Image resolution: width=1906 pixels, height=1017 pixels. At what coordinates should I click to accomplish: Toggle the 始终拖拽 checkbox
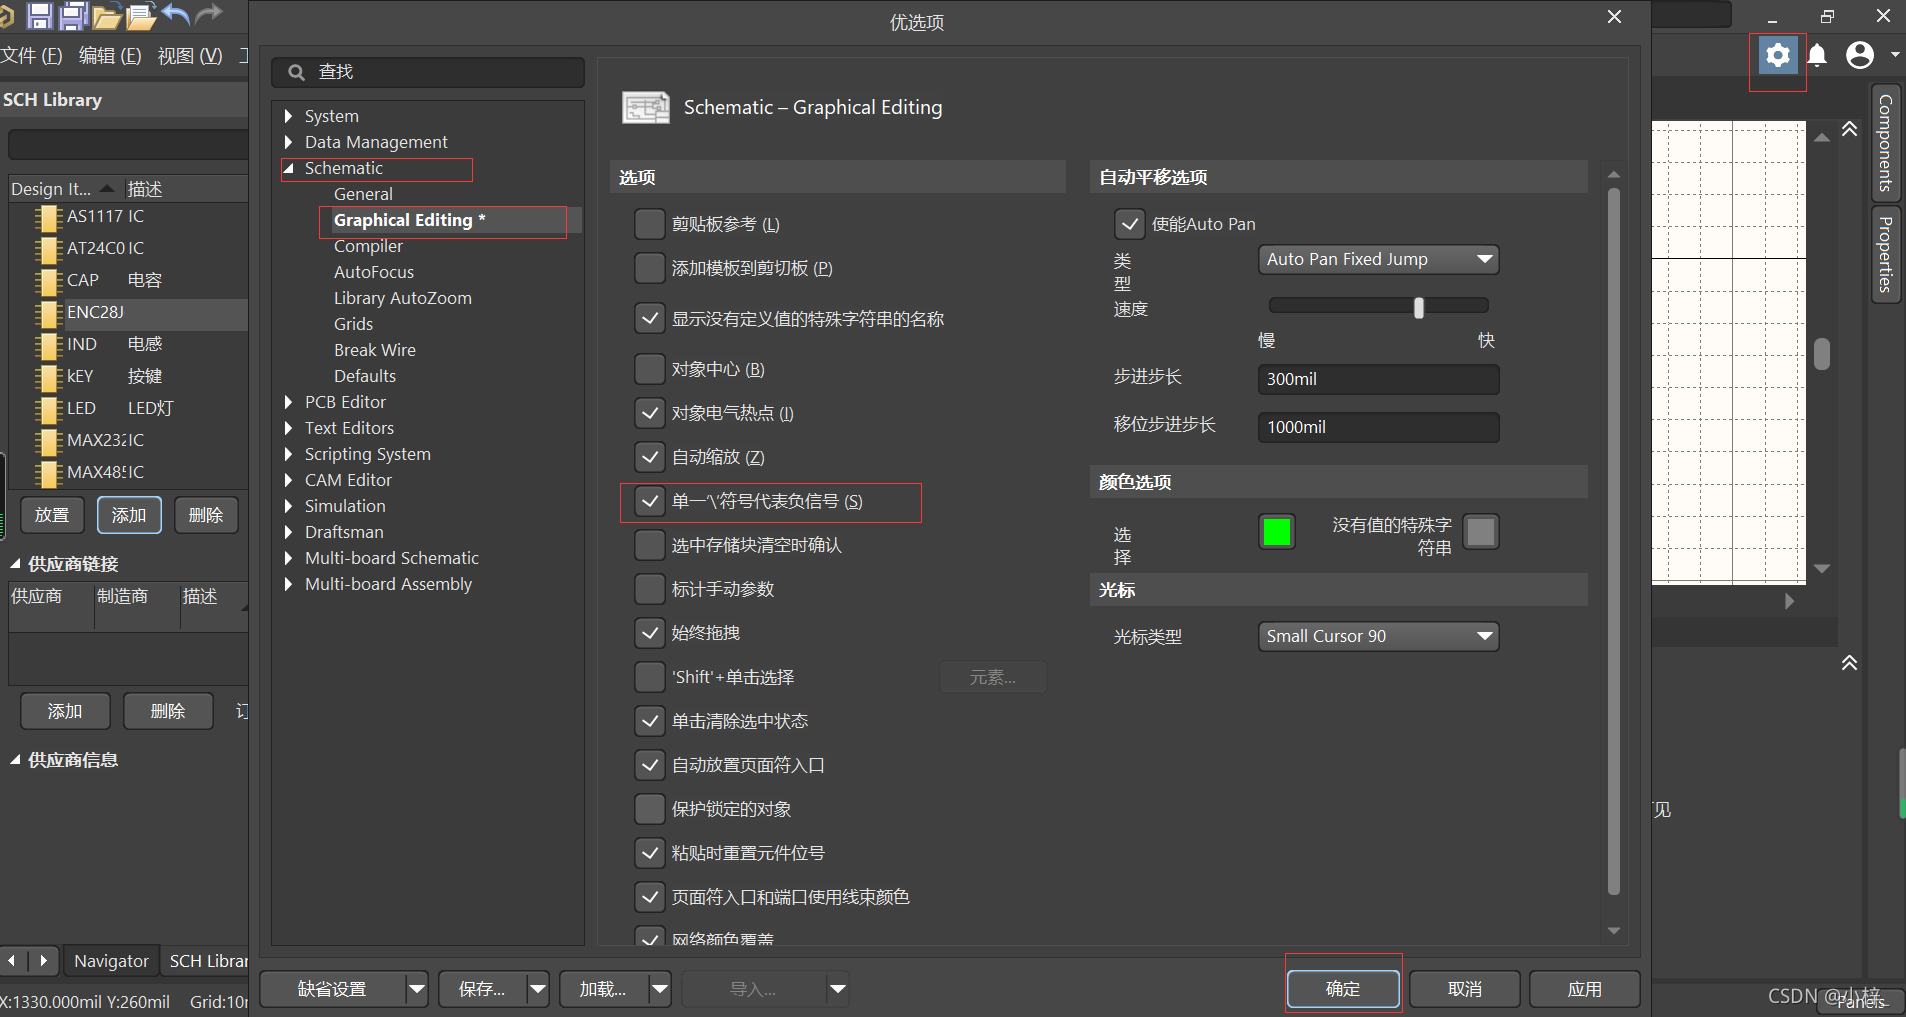tap(650, 633)
